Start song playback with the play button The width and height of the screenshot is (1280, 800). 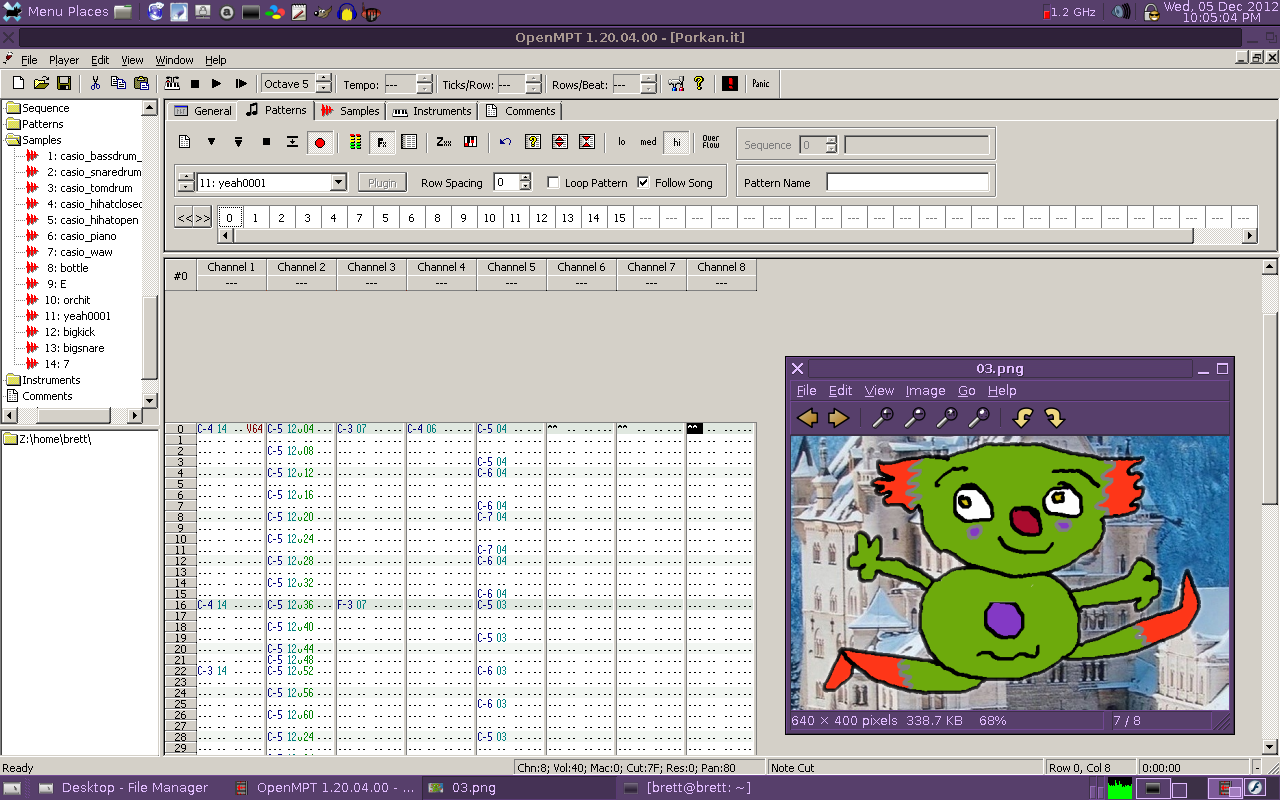pos(217,84)
